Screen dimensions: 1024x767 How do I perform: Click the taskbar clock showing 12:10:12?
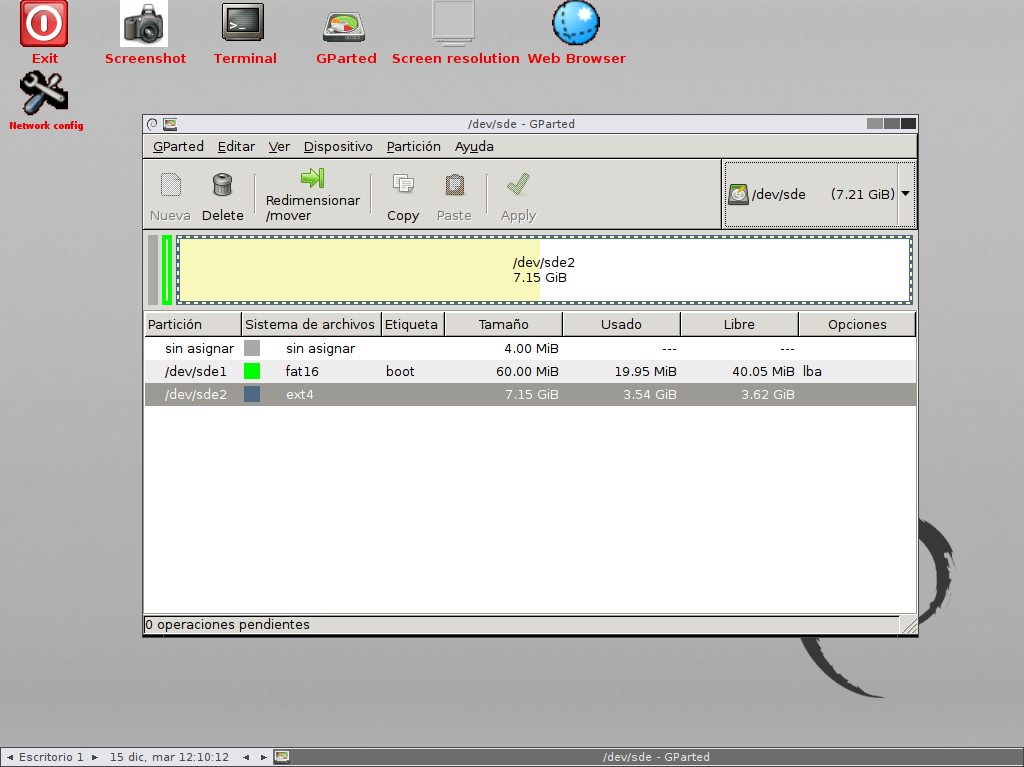169,757
